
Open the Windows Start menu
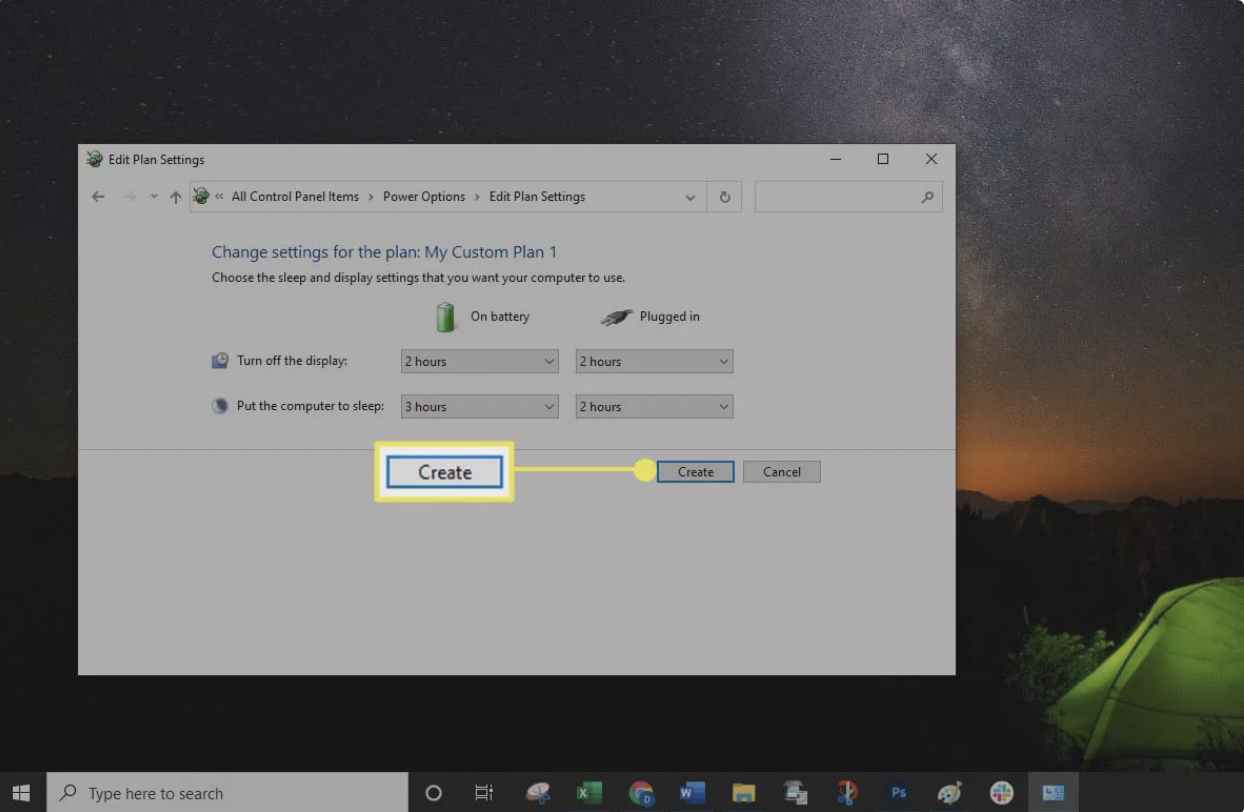(x=21, y=793)
